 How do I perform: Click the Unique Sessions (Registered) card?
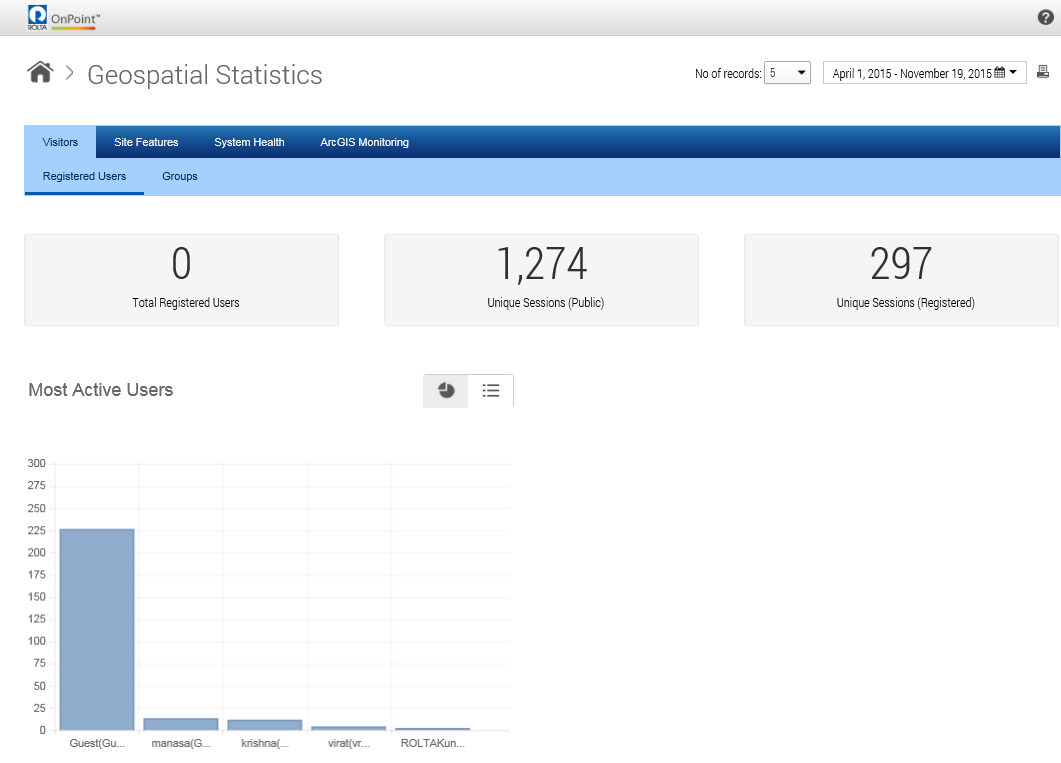tap(901, 280)
